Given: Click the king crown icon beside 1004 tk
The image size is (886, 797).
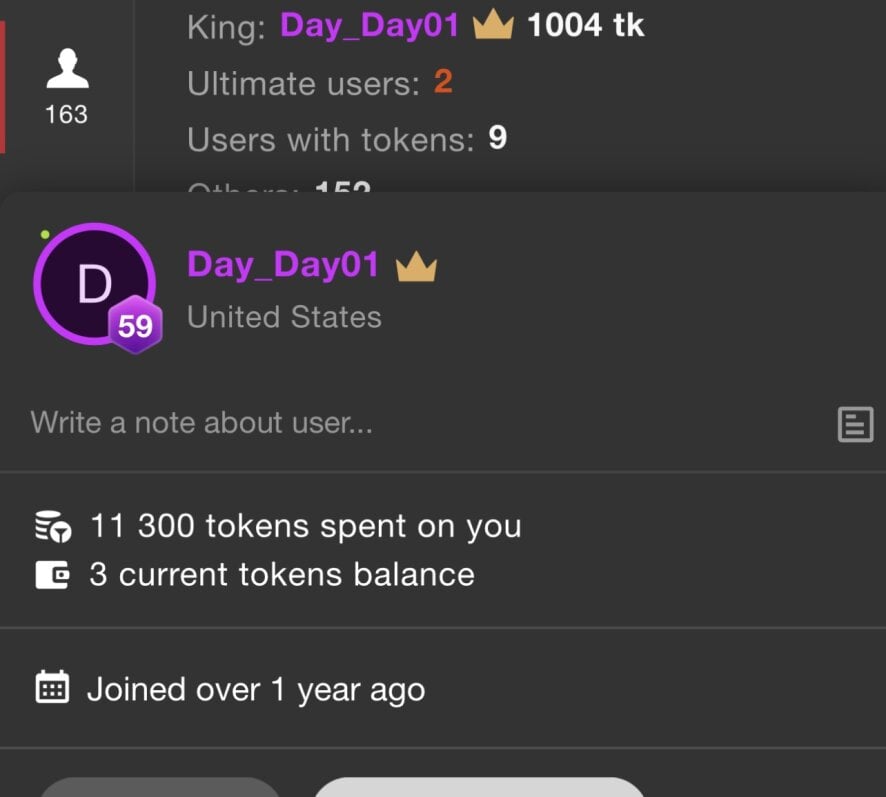Looking at the screenshot, I should pyautogui.click(x=493, y=24).
